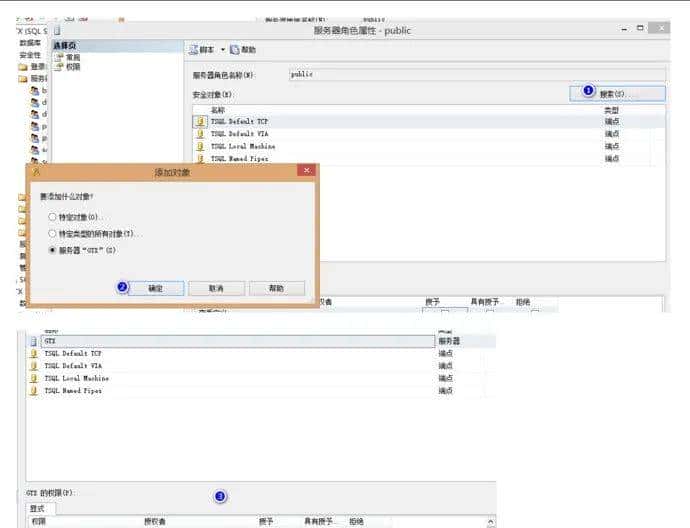
Task: Open the 脚本 dropdown arrow
Action: pos(223,50)
